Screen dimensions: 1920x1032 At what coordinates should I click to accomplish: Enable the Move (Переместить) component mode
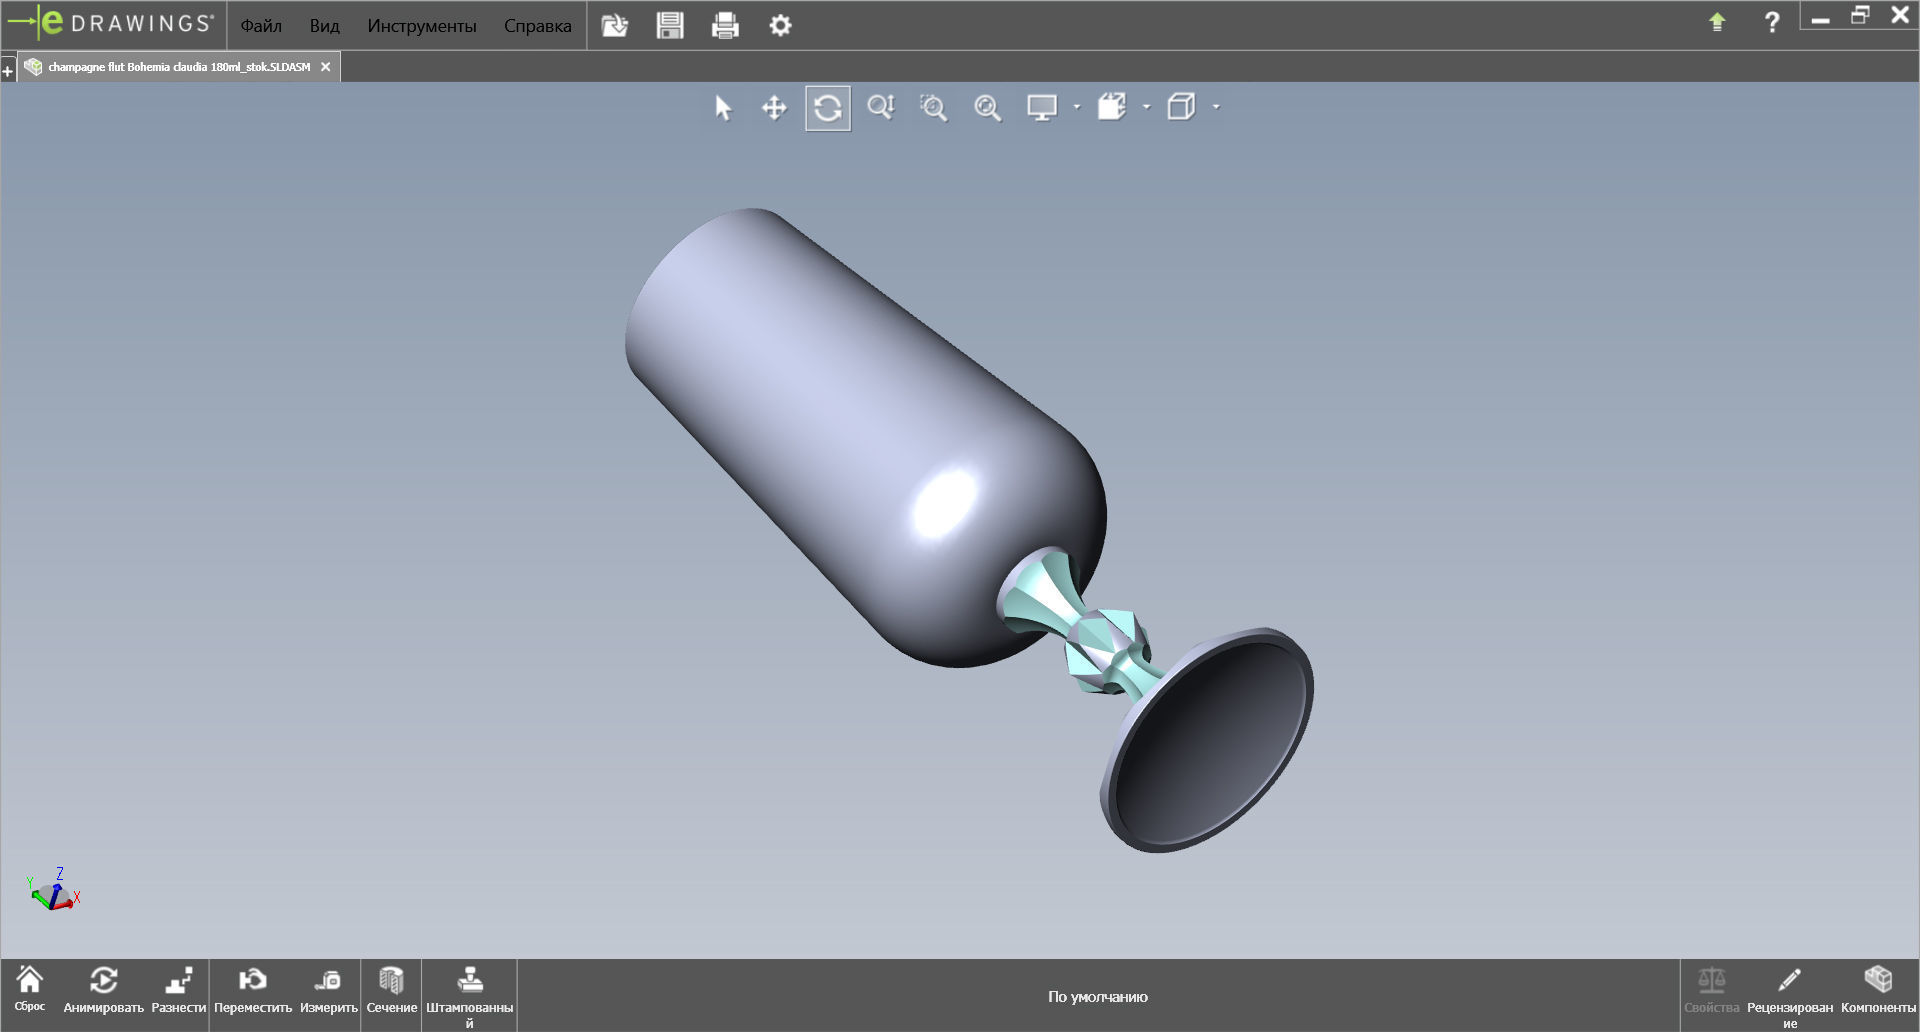coord(253,990)
